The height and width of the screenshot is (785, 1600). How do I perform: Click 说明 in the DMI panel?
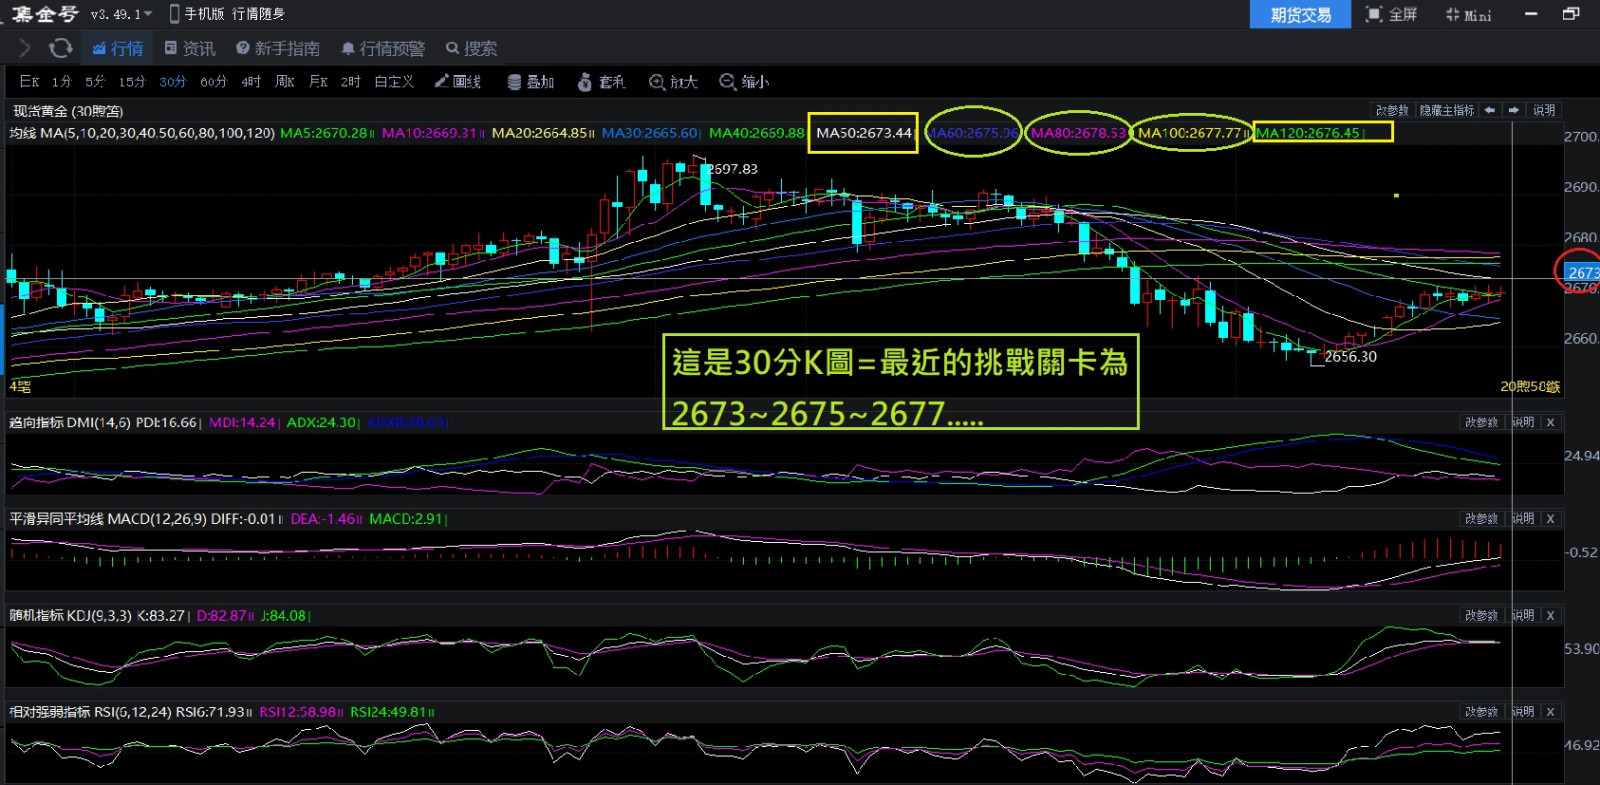(1523, 422)
